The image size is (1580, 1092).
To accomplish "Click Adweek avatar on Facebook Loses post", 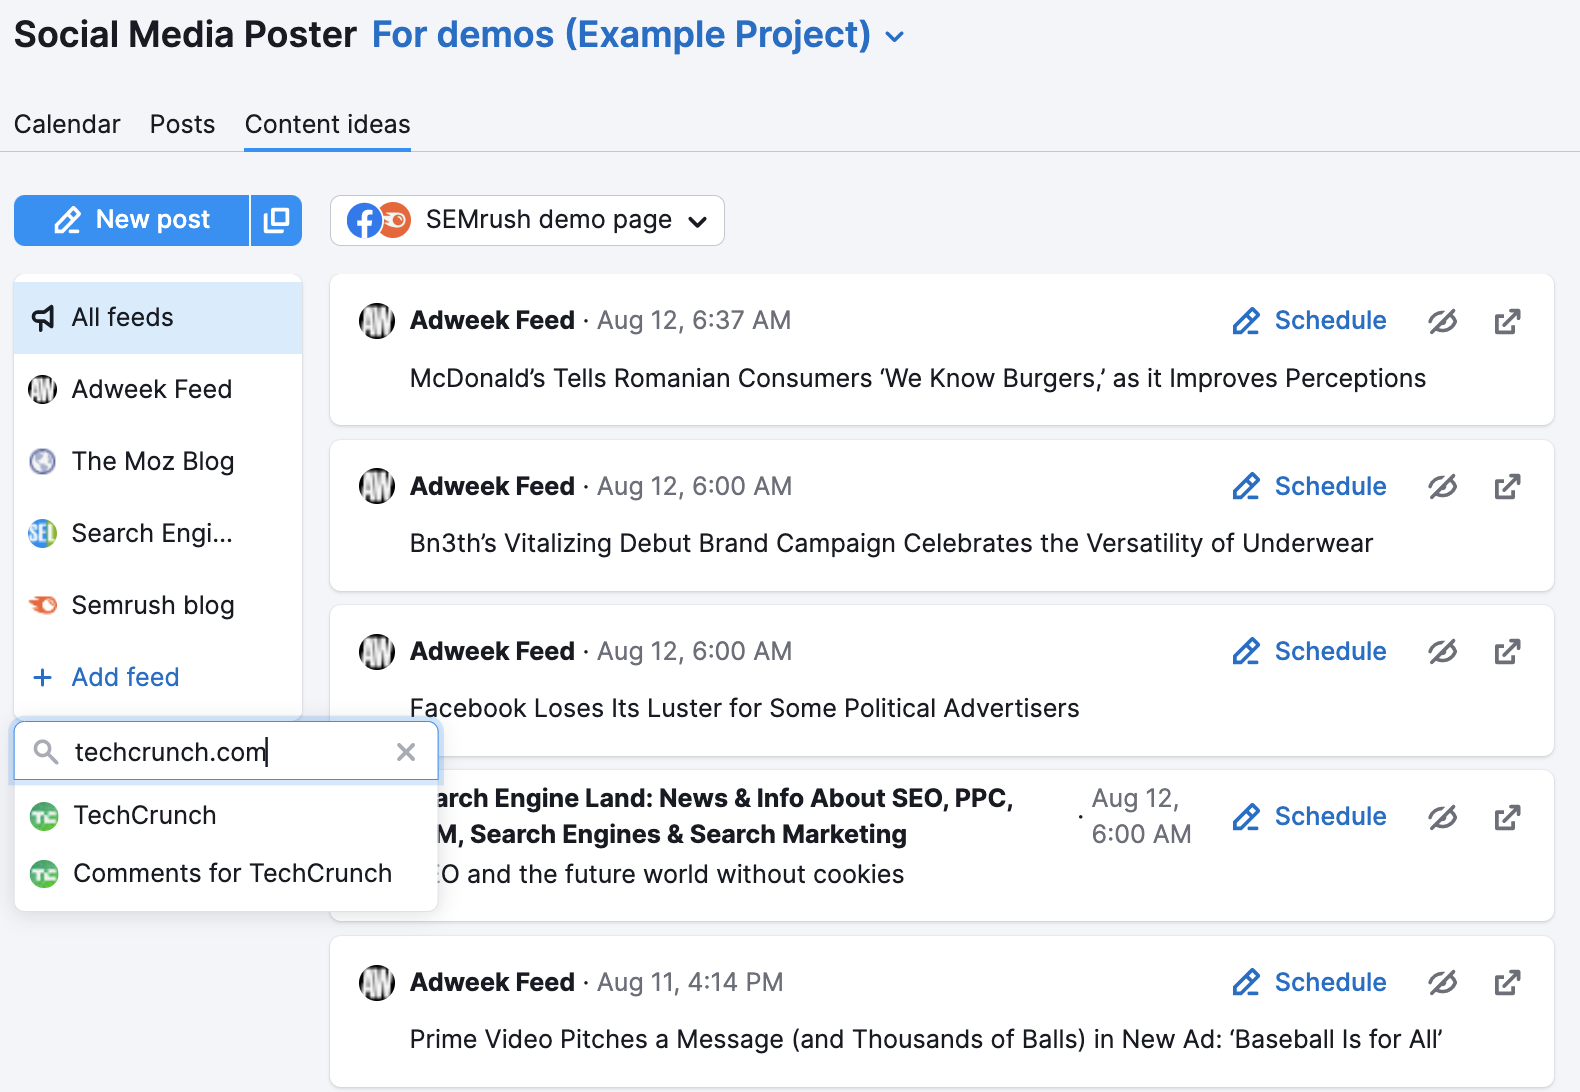I will coord(377,652).
